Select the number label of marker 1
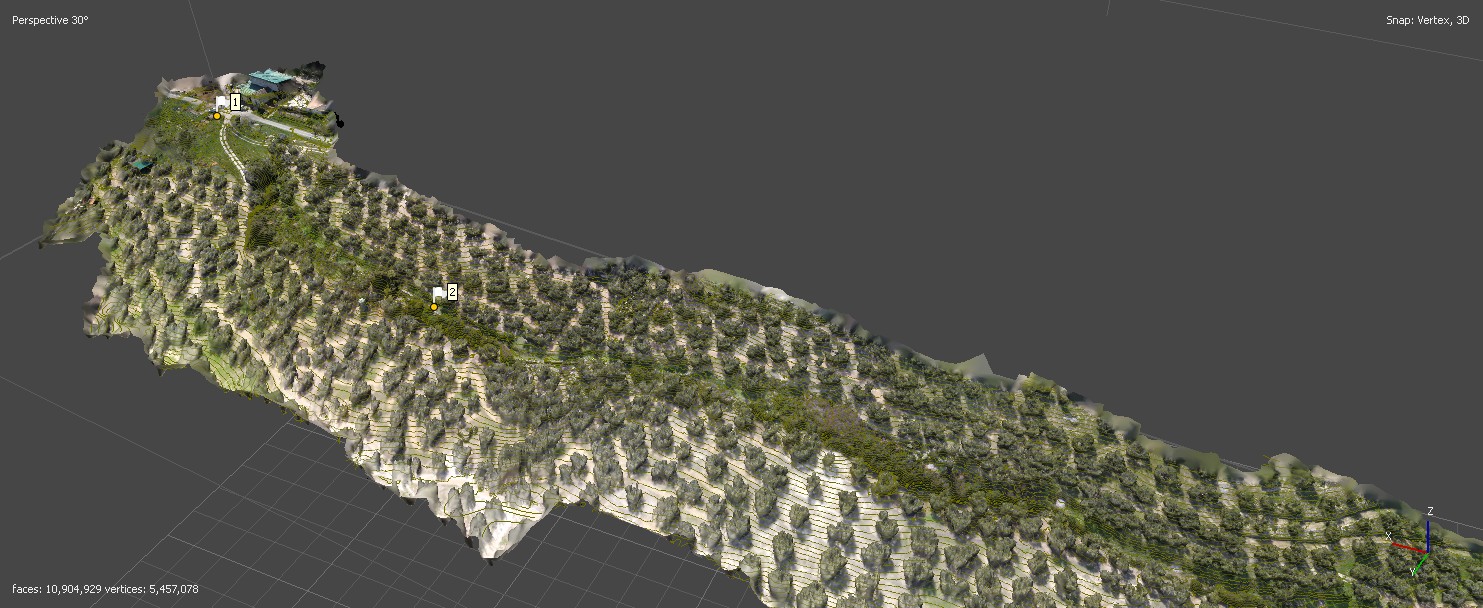 [x=236, y=102]
